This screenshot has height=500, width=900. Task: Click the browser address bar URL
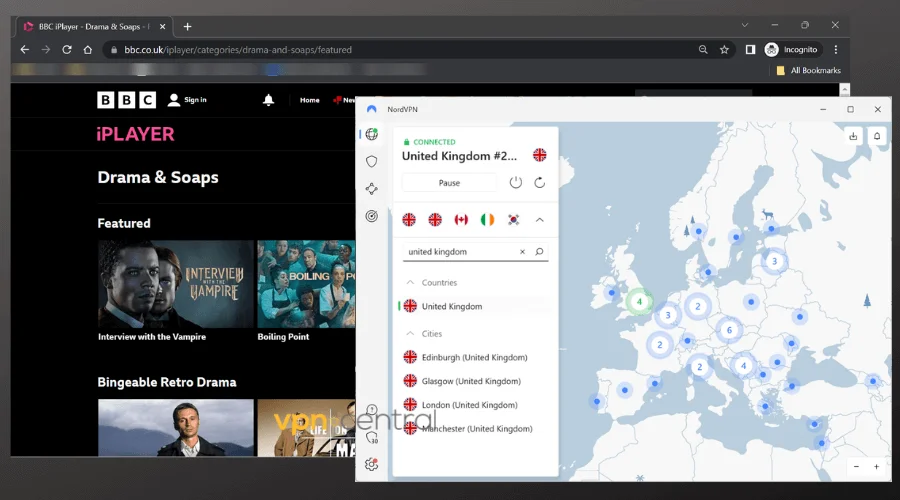[238, 50]
